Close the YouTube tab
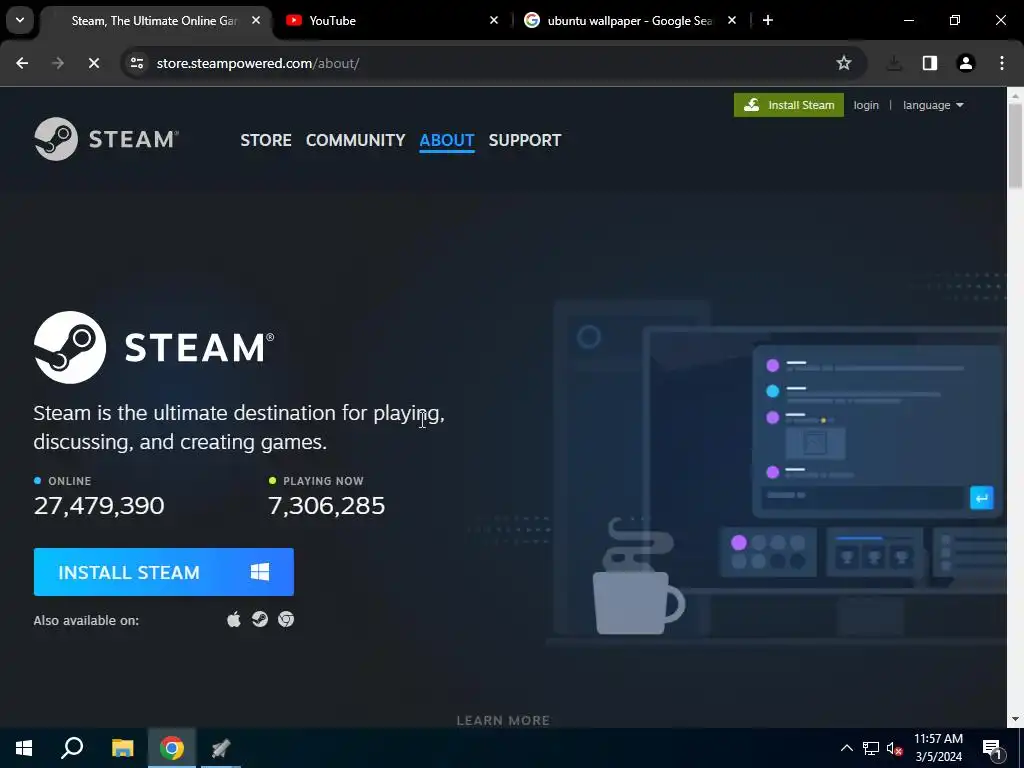The height and width of the screenshot is (768, 1024). [x=494, y=21]
